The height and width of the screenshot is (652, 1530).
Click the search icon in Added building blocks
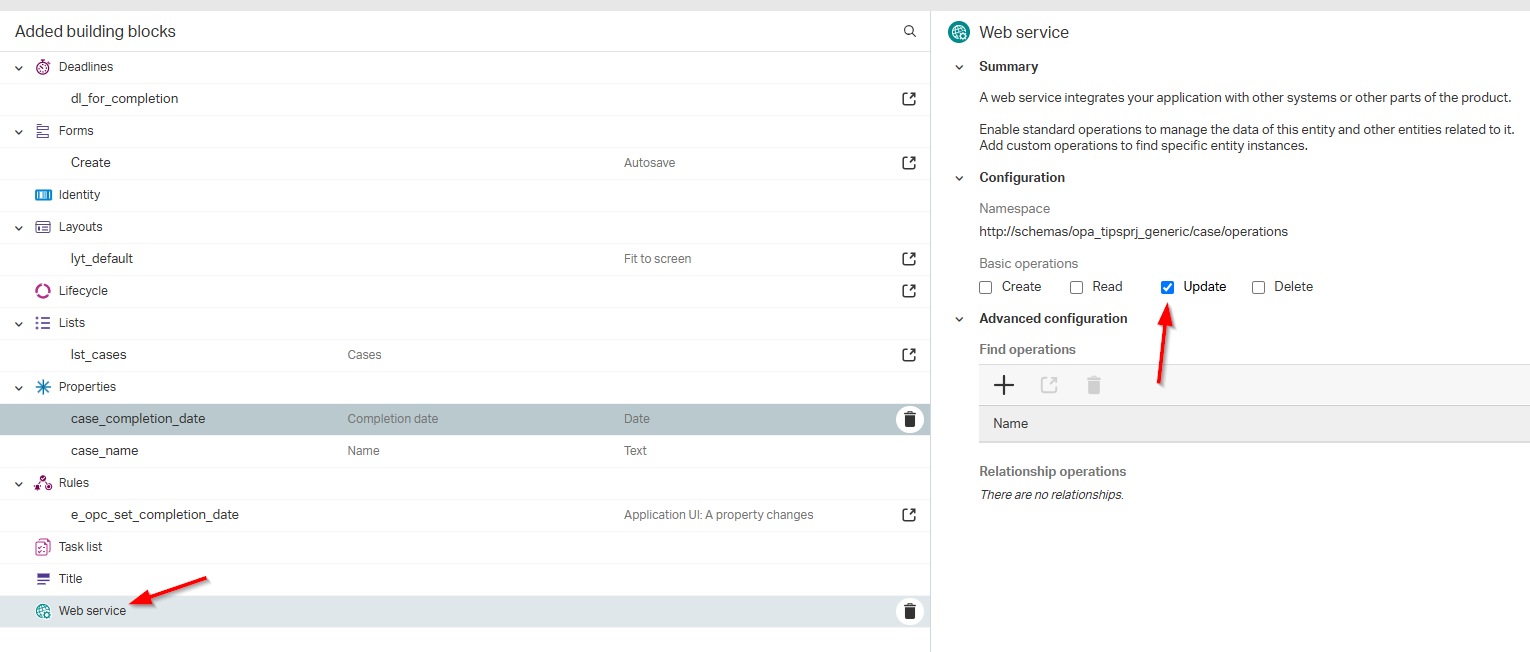[x=910, y=31]
